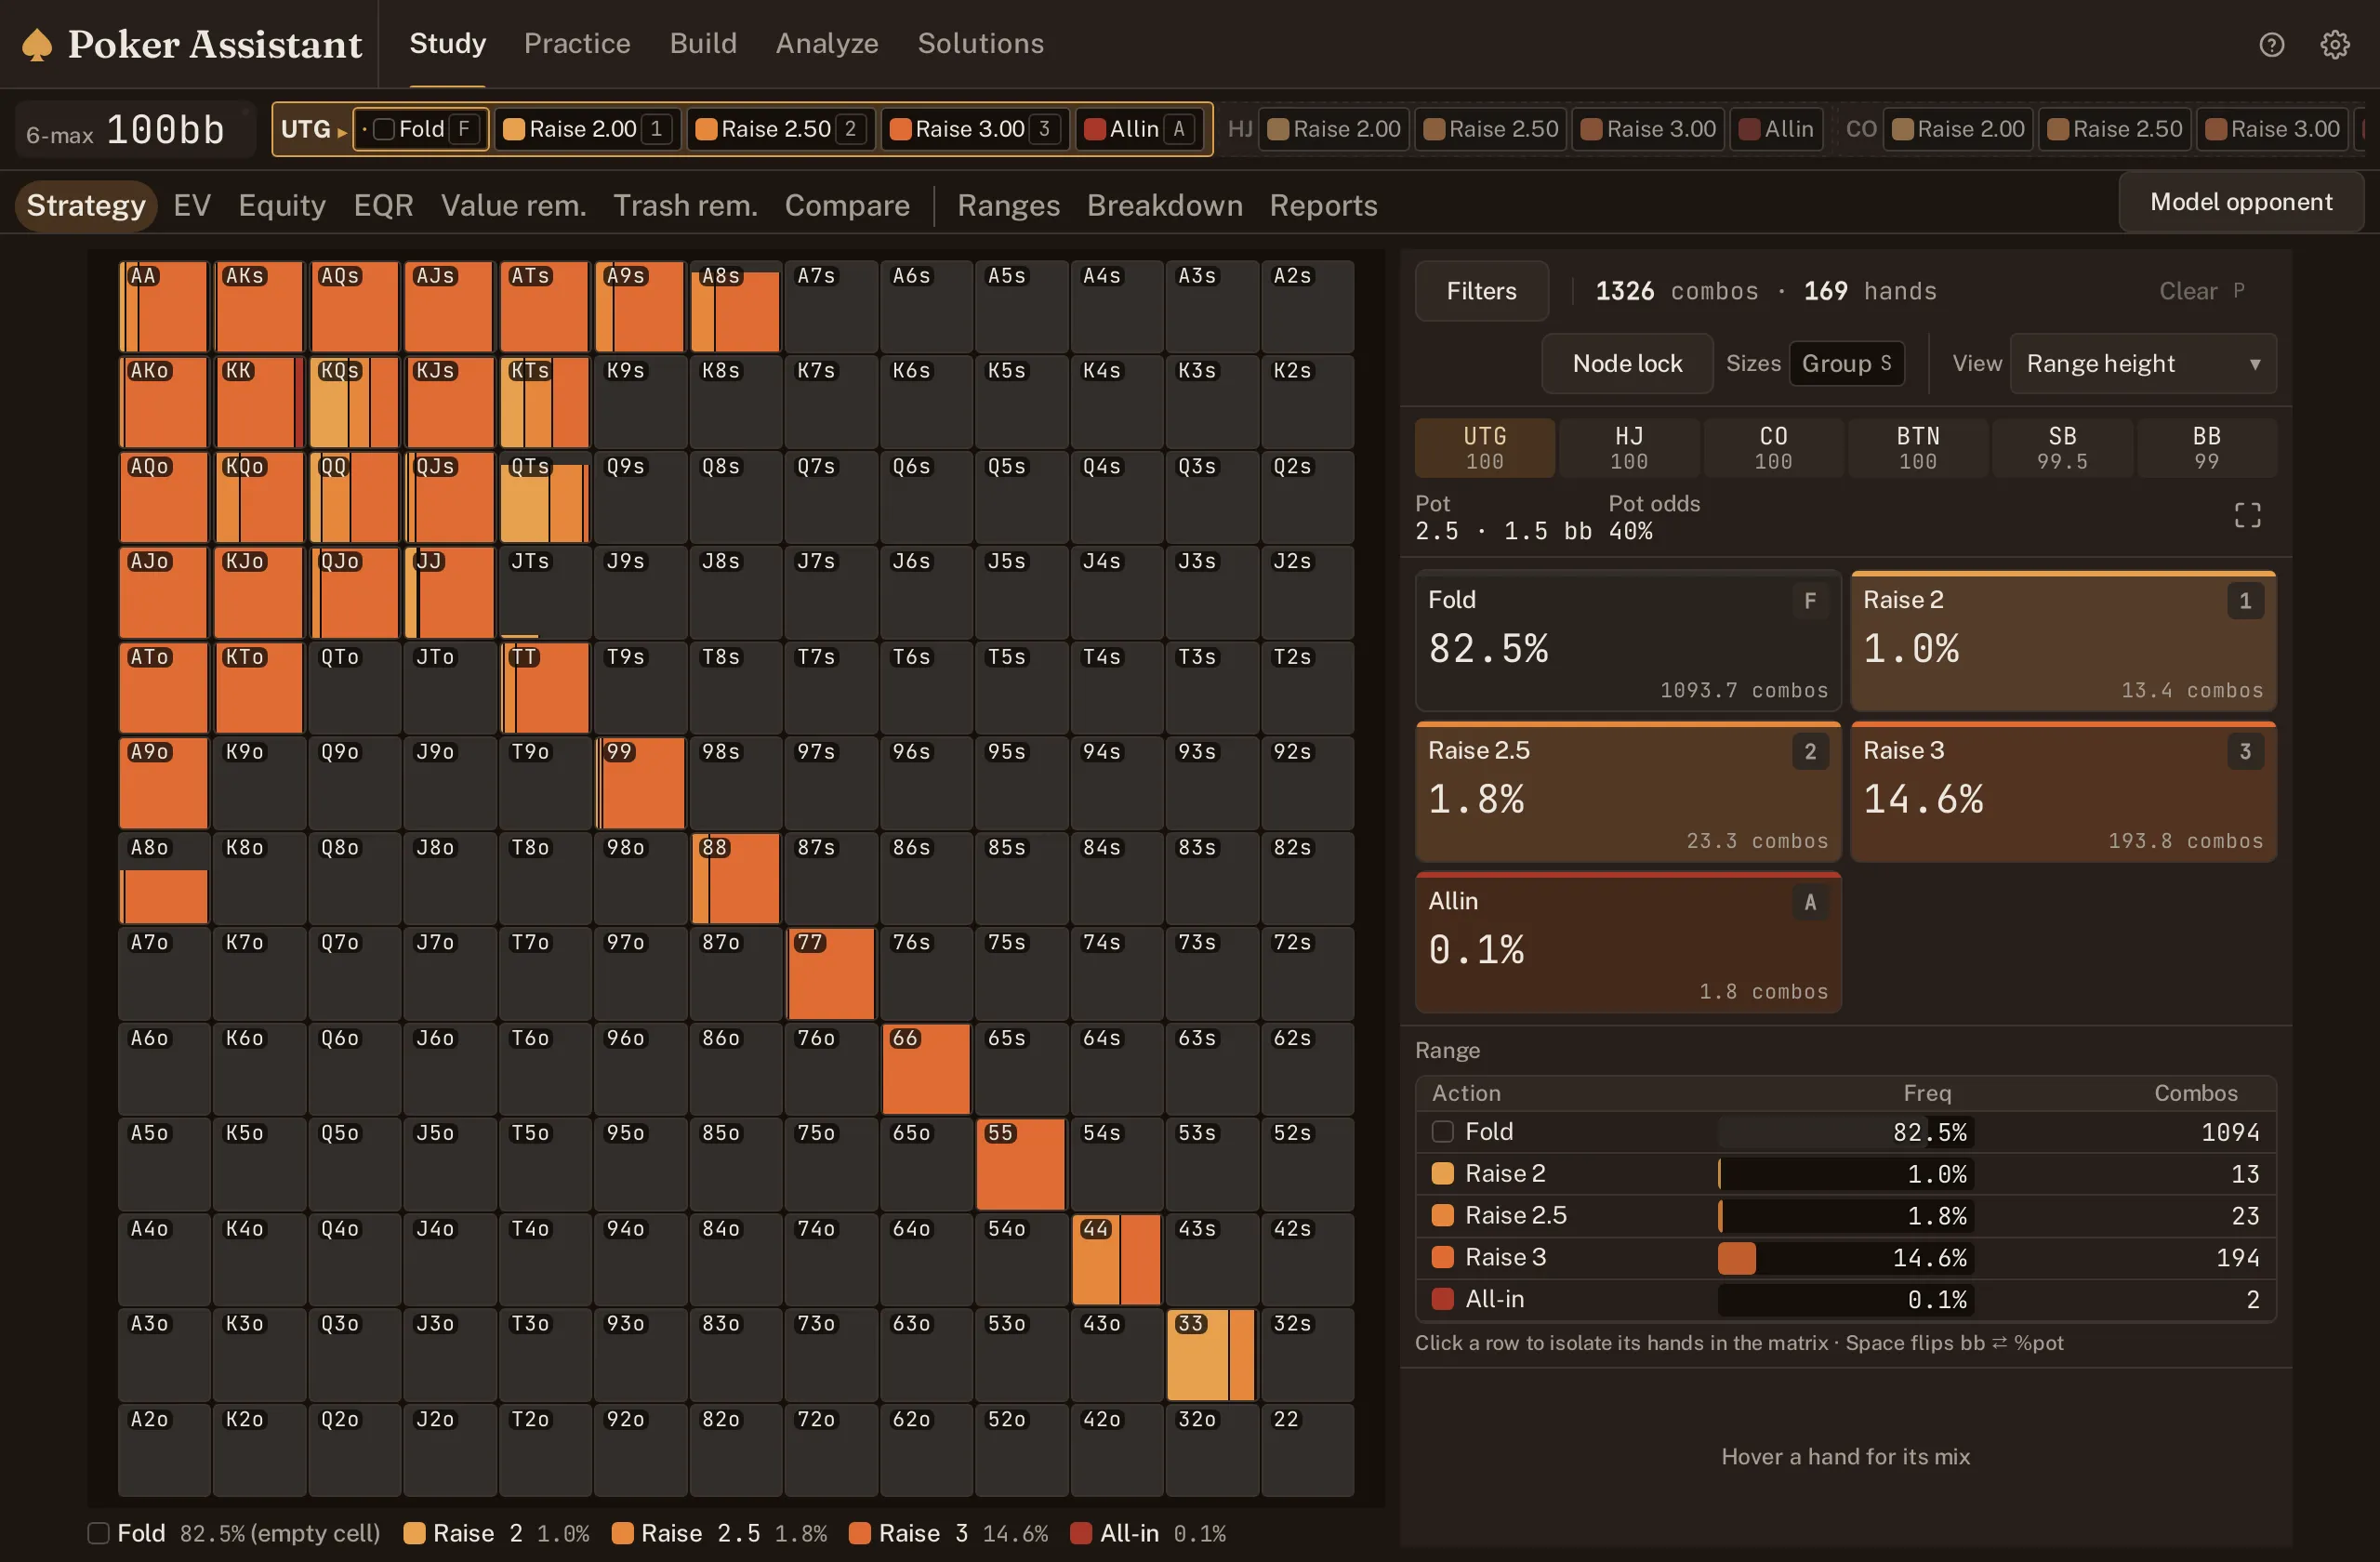Open the Value rem. view
This screenshot has width=2380, height=1562.
click(514, 205)
